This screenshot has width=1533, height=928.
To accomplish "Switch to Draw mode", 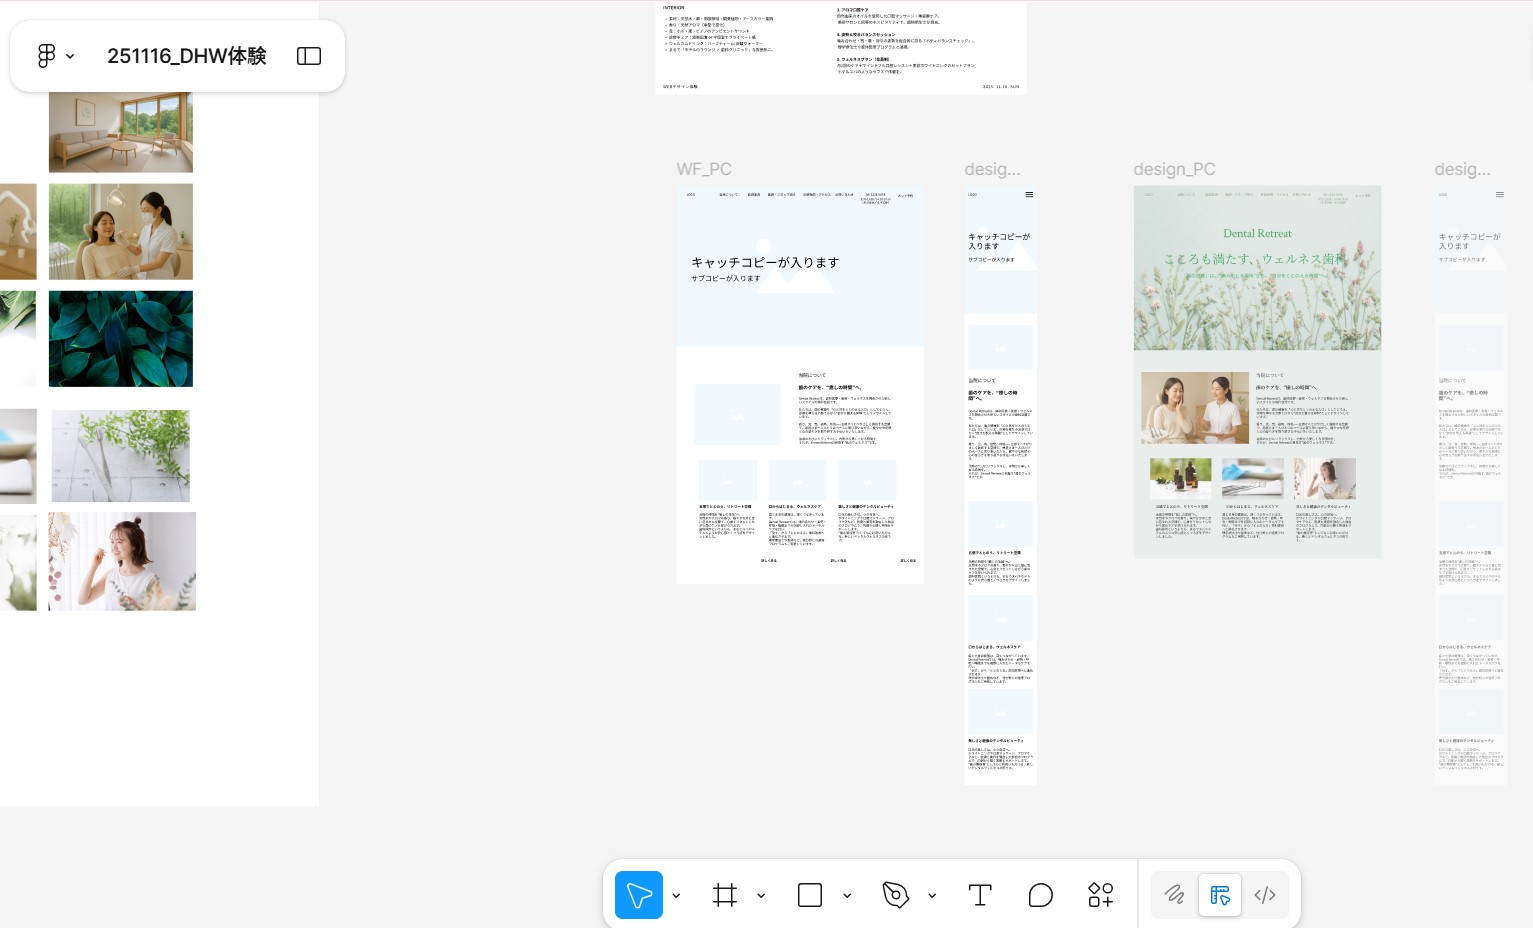I will (x=1175, y=895).
